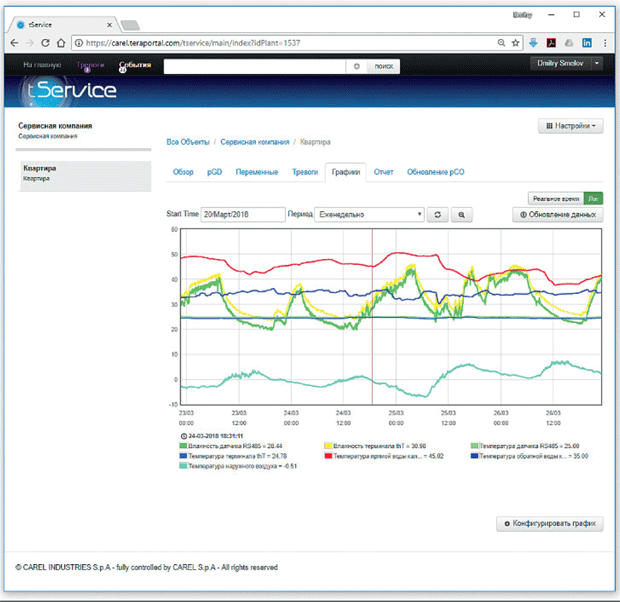Click the browser reload icon
This screenshot has height=602, width=620.
click(45, 43)
